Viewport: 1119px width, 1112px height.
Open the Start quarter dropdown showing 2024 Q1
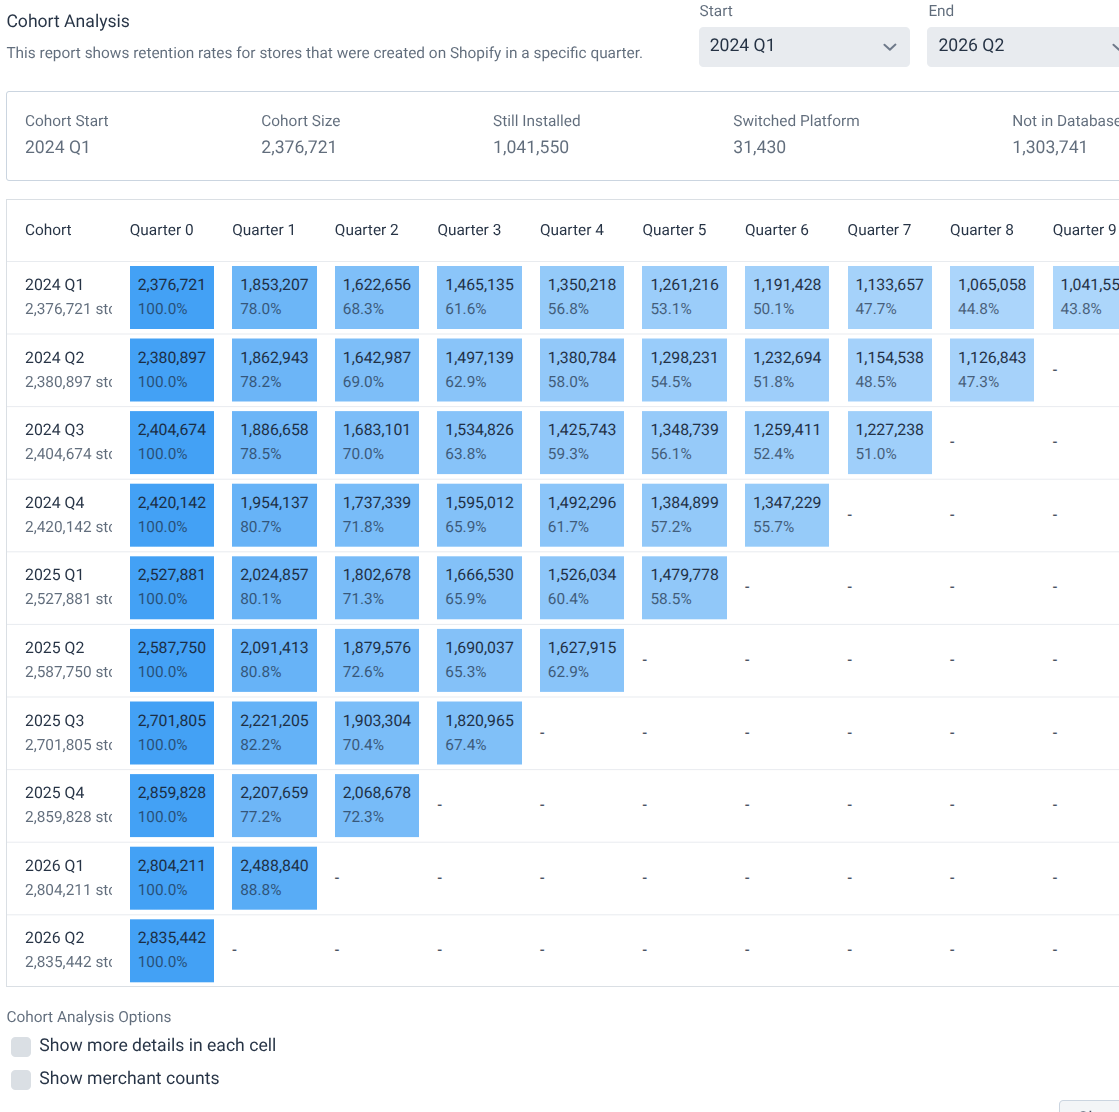coord(804,46)
